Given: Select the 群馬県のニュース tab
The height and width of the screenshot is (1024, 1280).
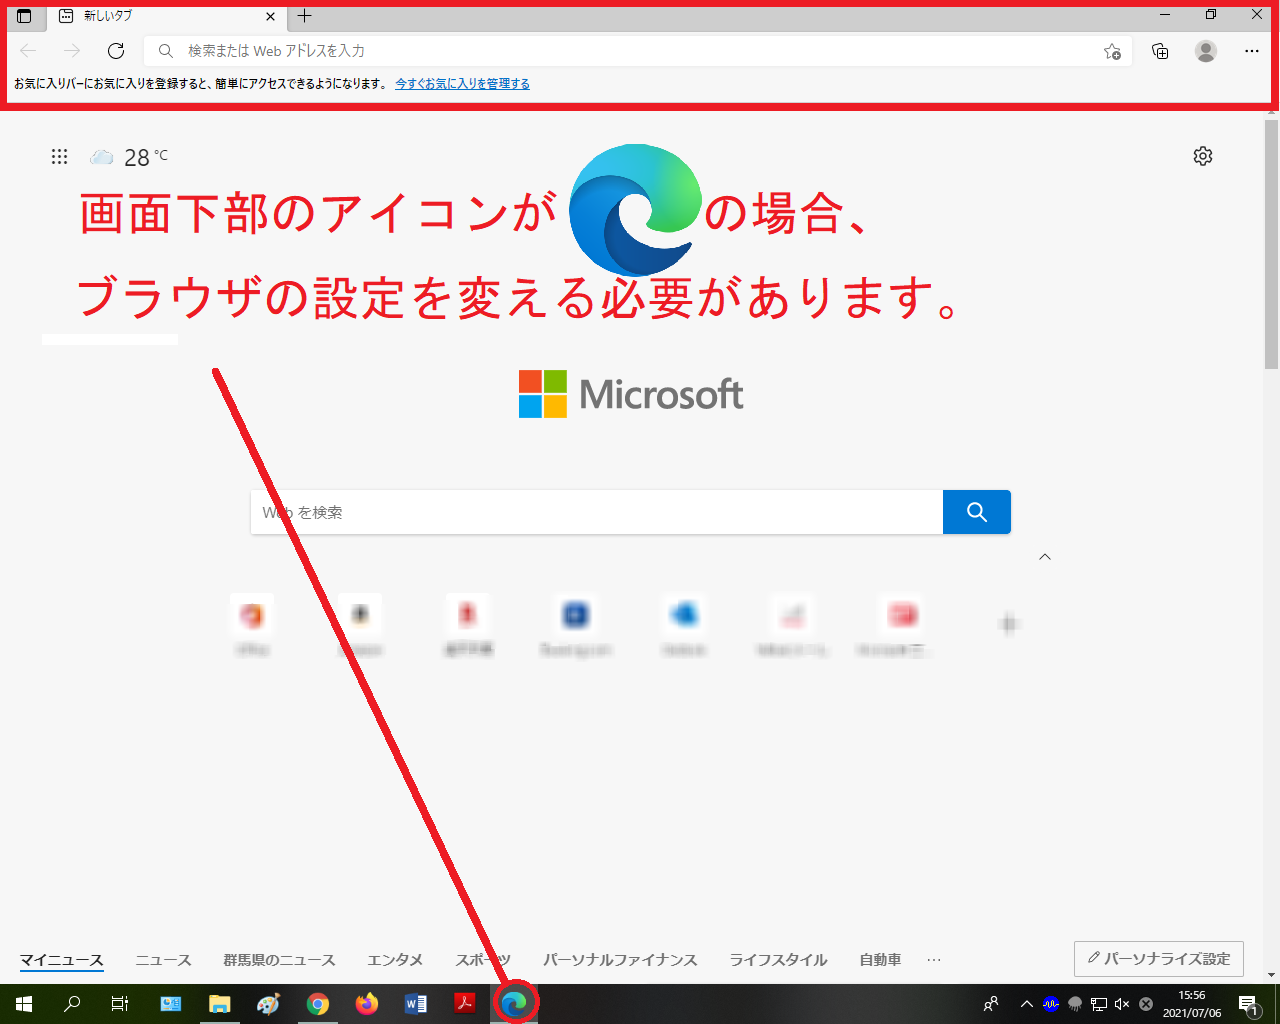Looking at the screenshot, I should (x=279, y=960).
